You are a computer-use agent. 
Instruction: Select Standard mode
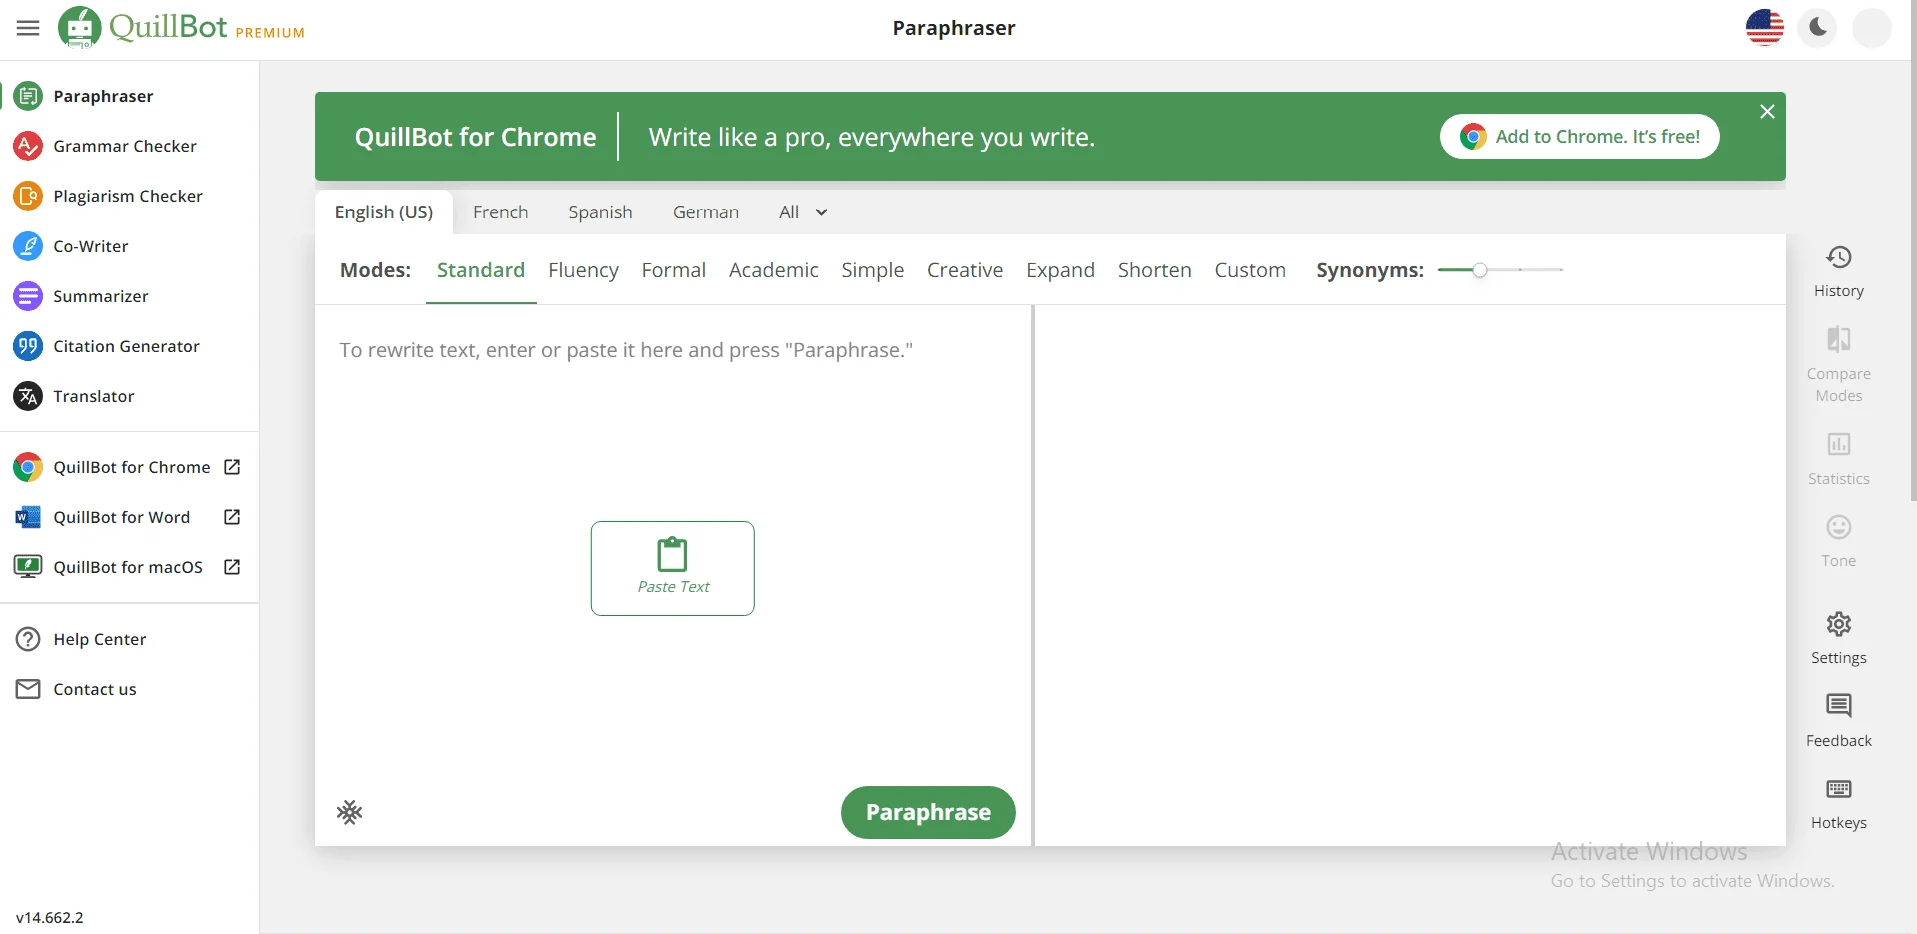pos(481,270)
